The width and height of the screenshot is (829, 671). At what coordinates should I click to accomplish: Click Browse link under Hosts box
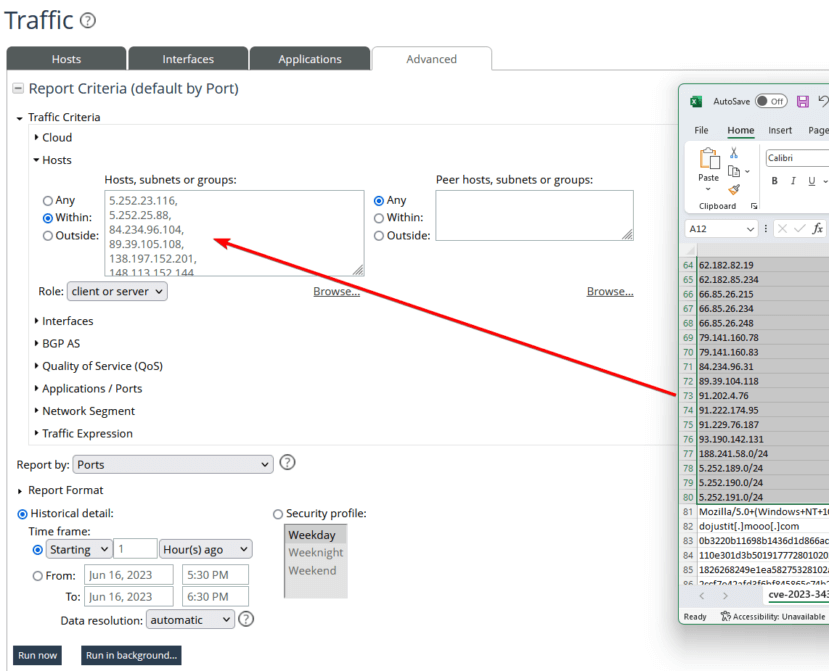[x=336, y=291]
